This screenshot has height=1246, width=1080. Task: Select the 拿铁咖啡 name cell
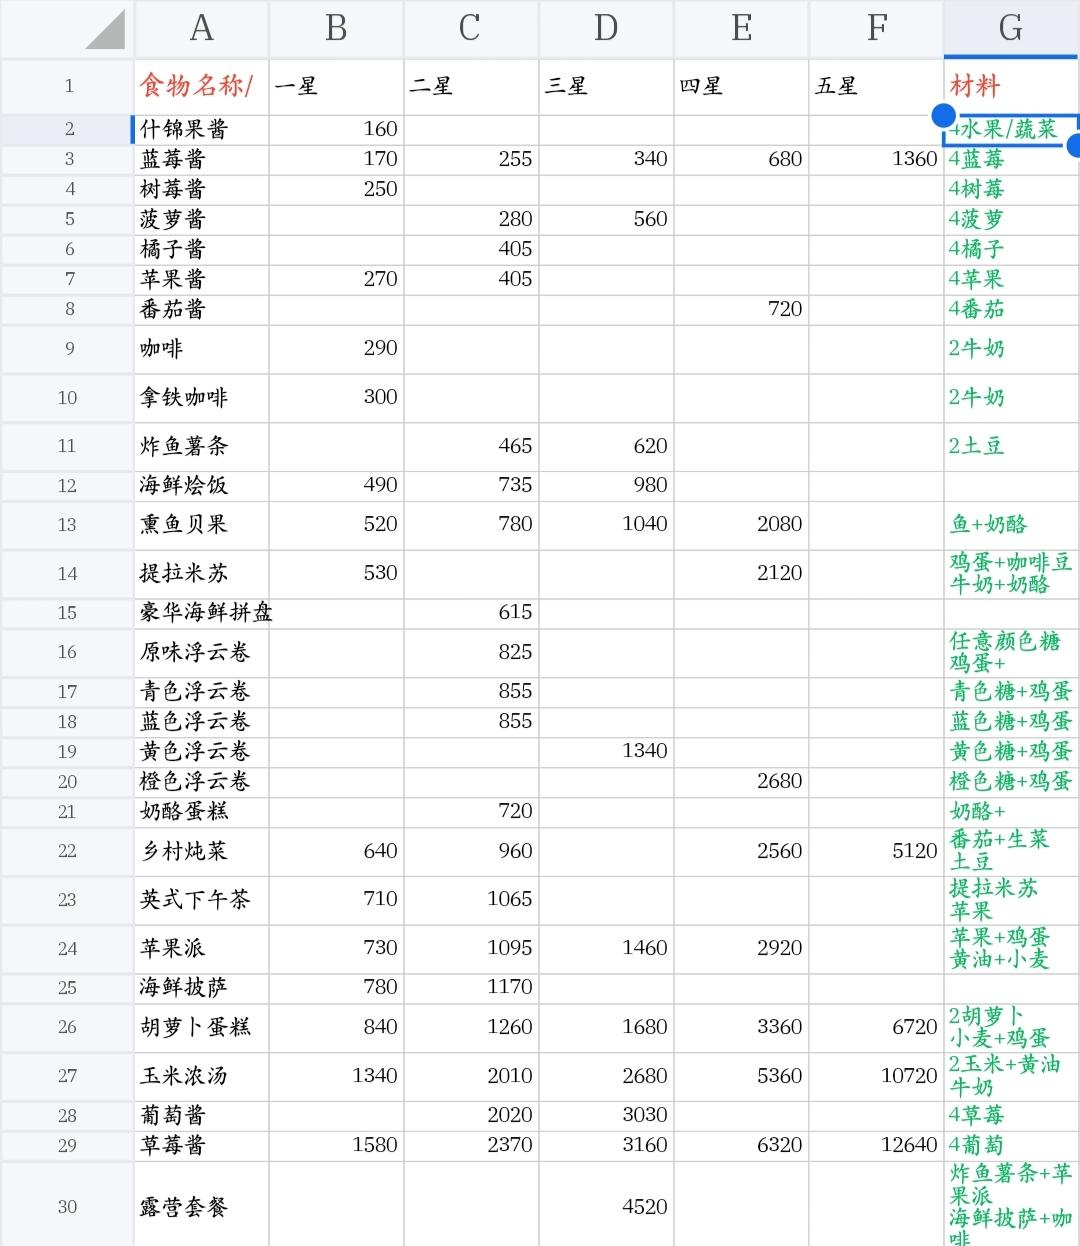201,398
